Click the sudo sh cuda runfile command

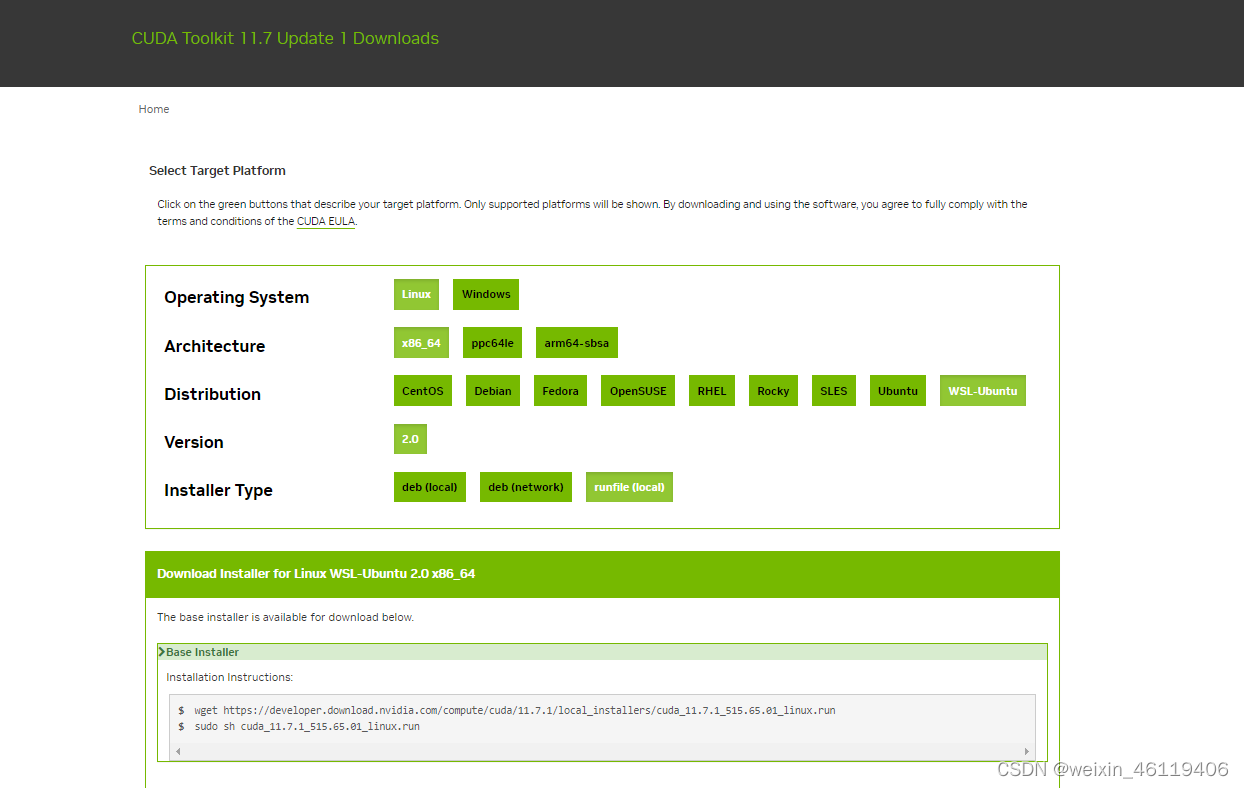tap(307, 726)
